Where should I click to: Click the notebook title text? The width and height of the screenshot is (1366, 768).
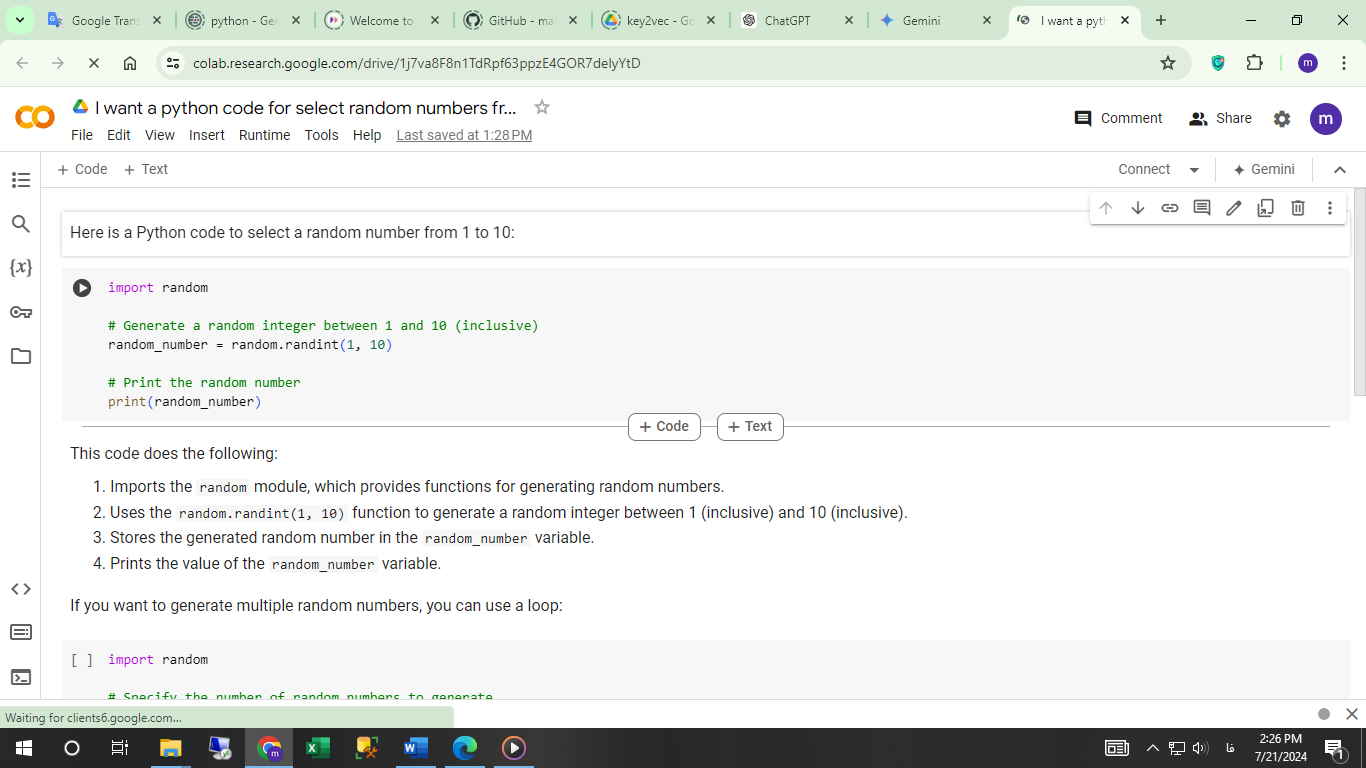click(x=306, y=108)
